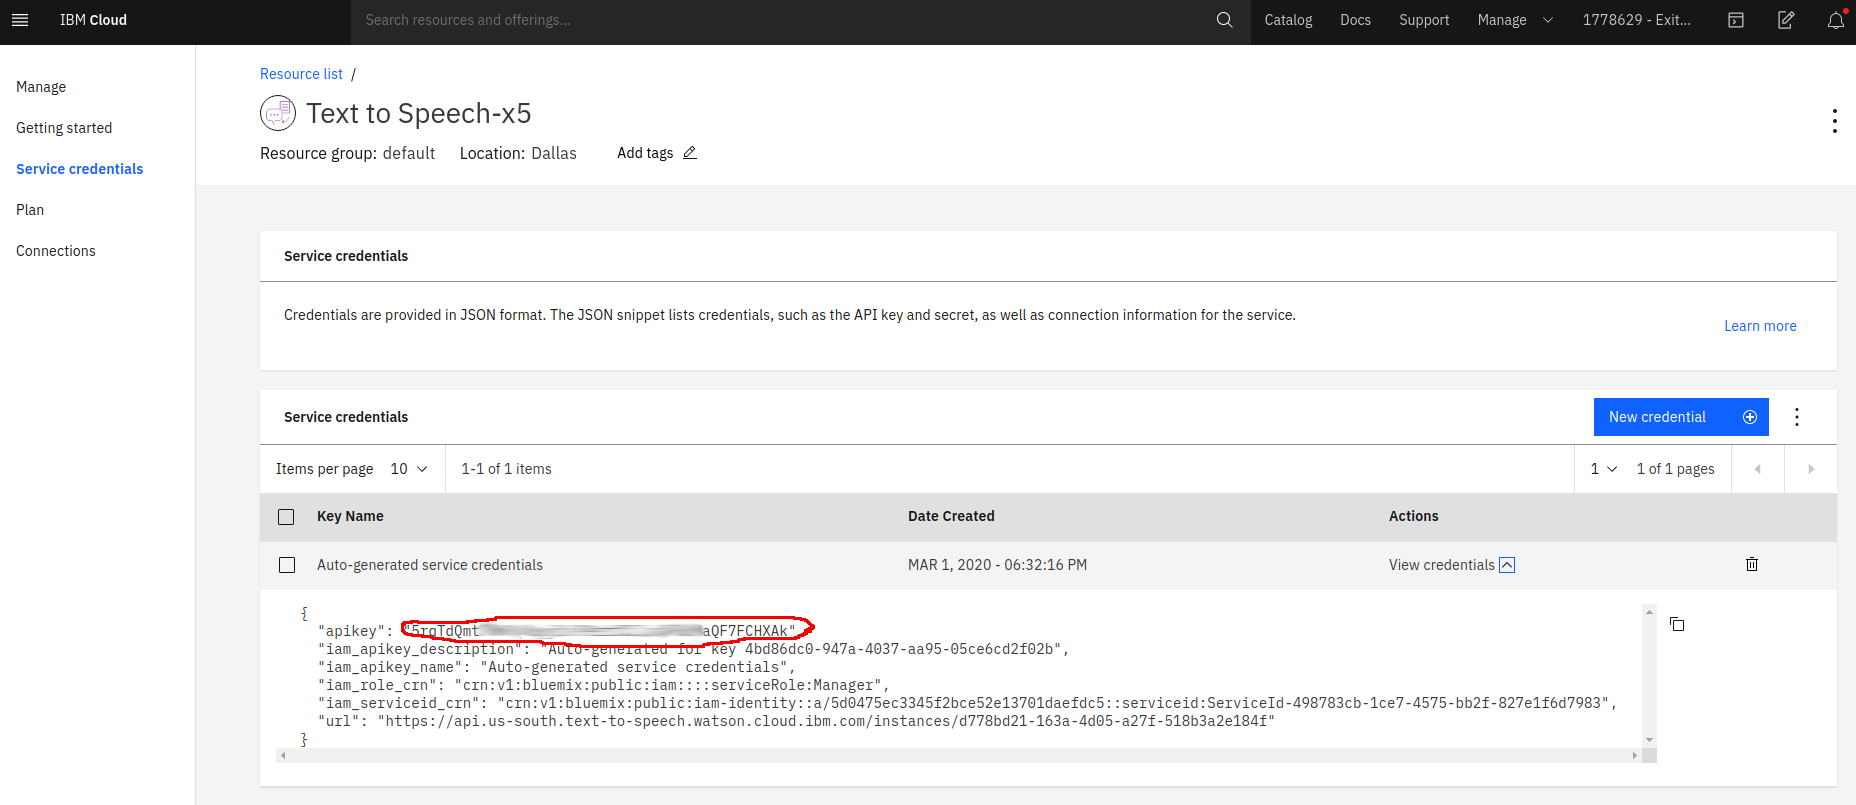Image resolution: width=1856 pixels, height=805 pixels.
Task: Open the credentials table overflow menu
Action: click(x=1797, y=417)
